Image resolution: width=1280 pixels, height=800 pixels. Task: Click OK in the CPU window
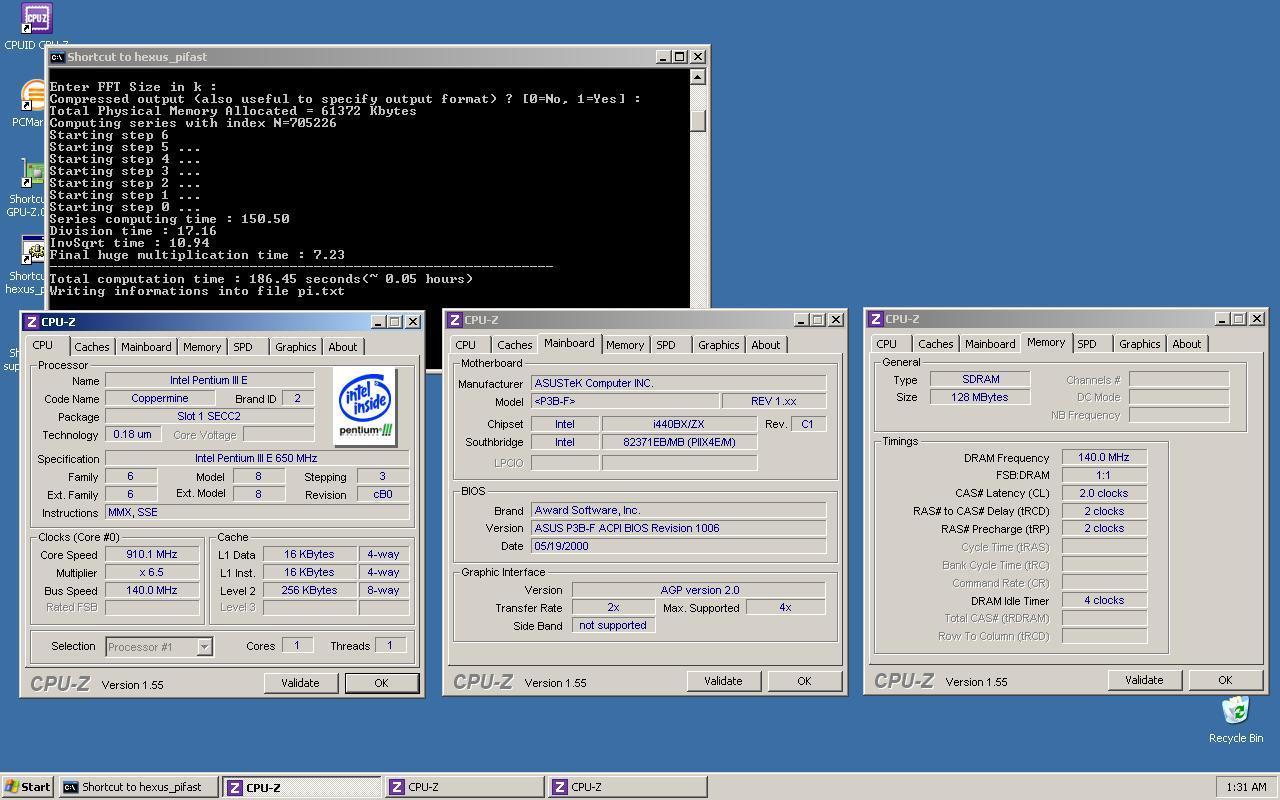381,683
